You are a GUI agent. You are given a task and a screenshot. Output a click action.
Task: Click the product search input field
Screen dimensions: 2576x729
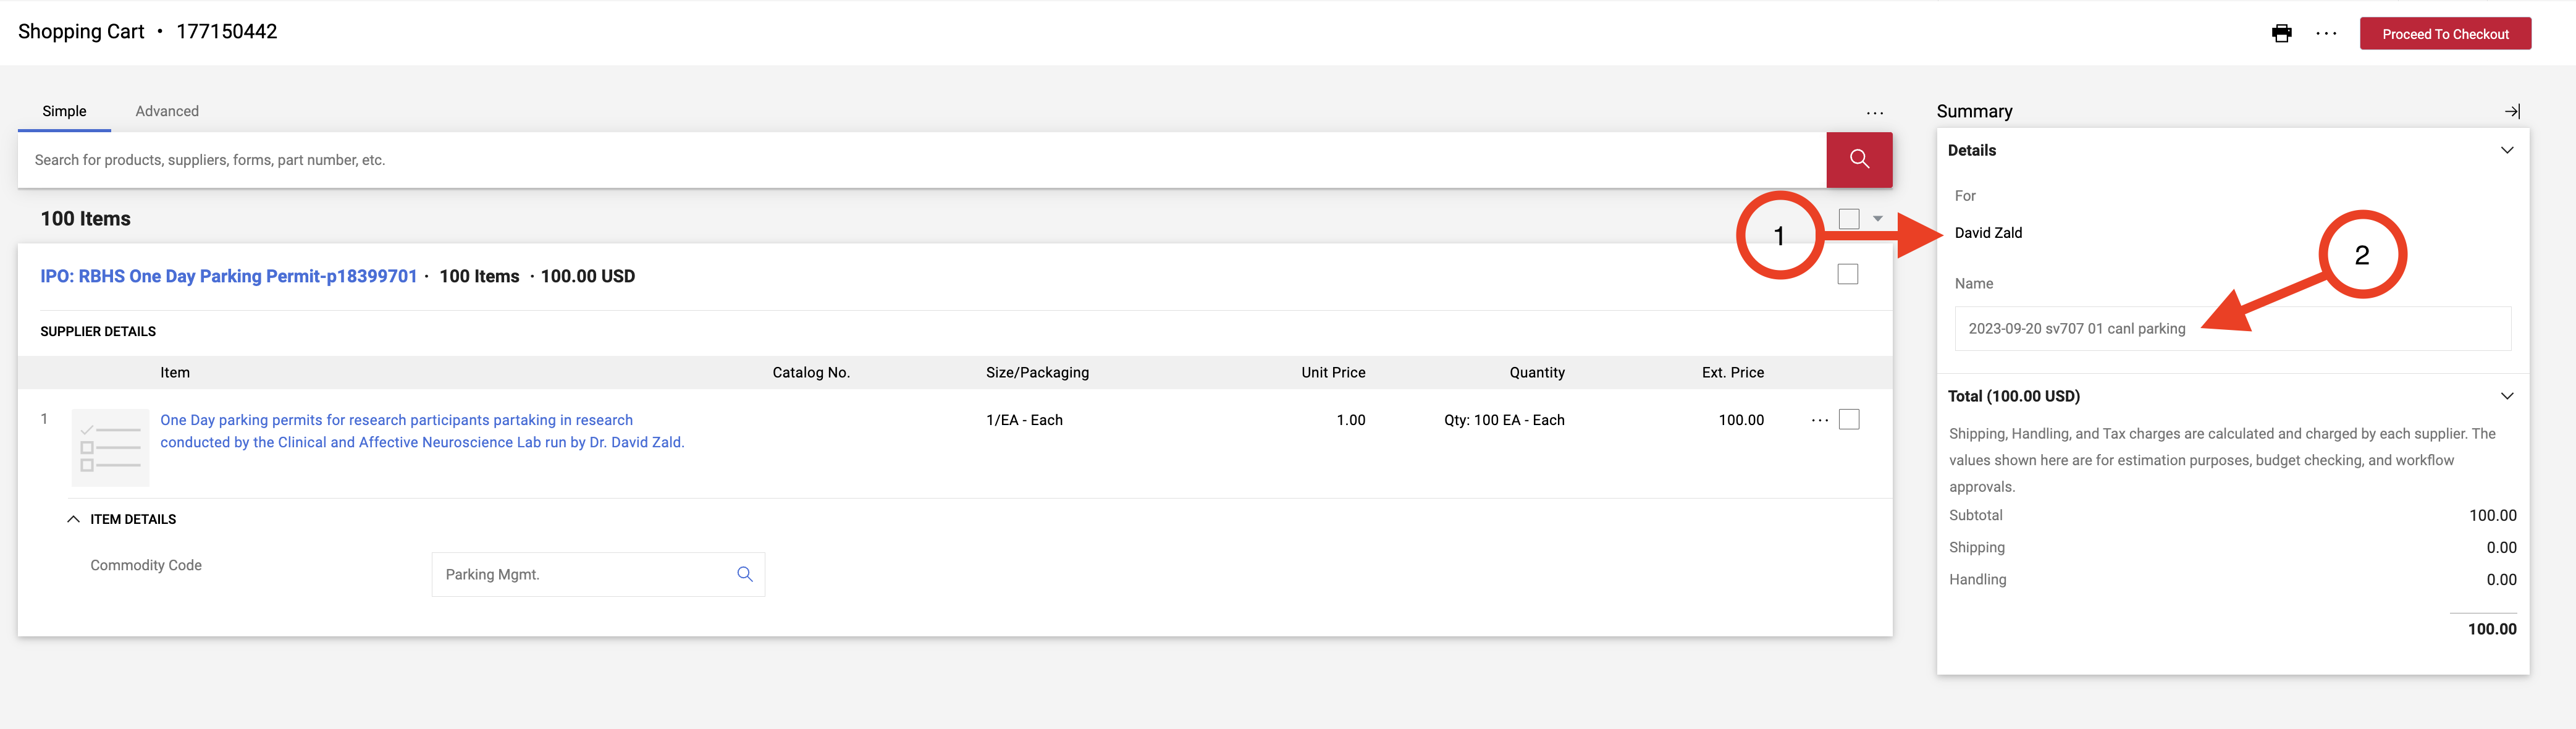[x=922, y=160]
